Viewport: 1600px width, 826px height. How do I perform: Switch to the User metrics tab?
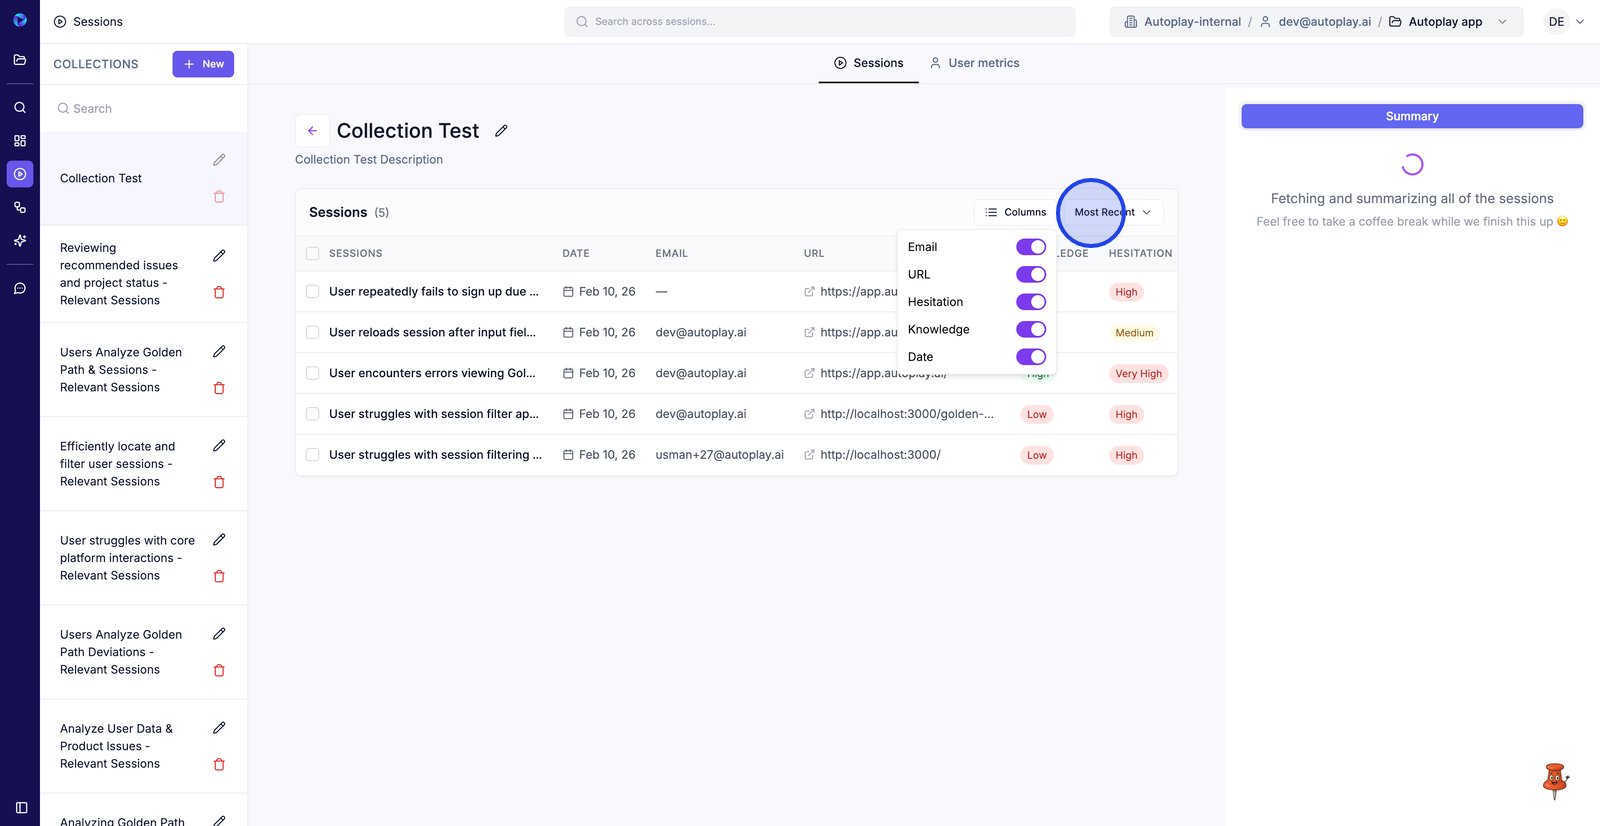(x=974, y=63)
